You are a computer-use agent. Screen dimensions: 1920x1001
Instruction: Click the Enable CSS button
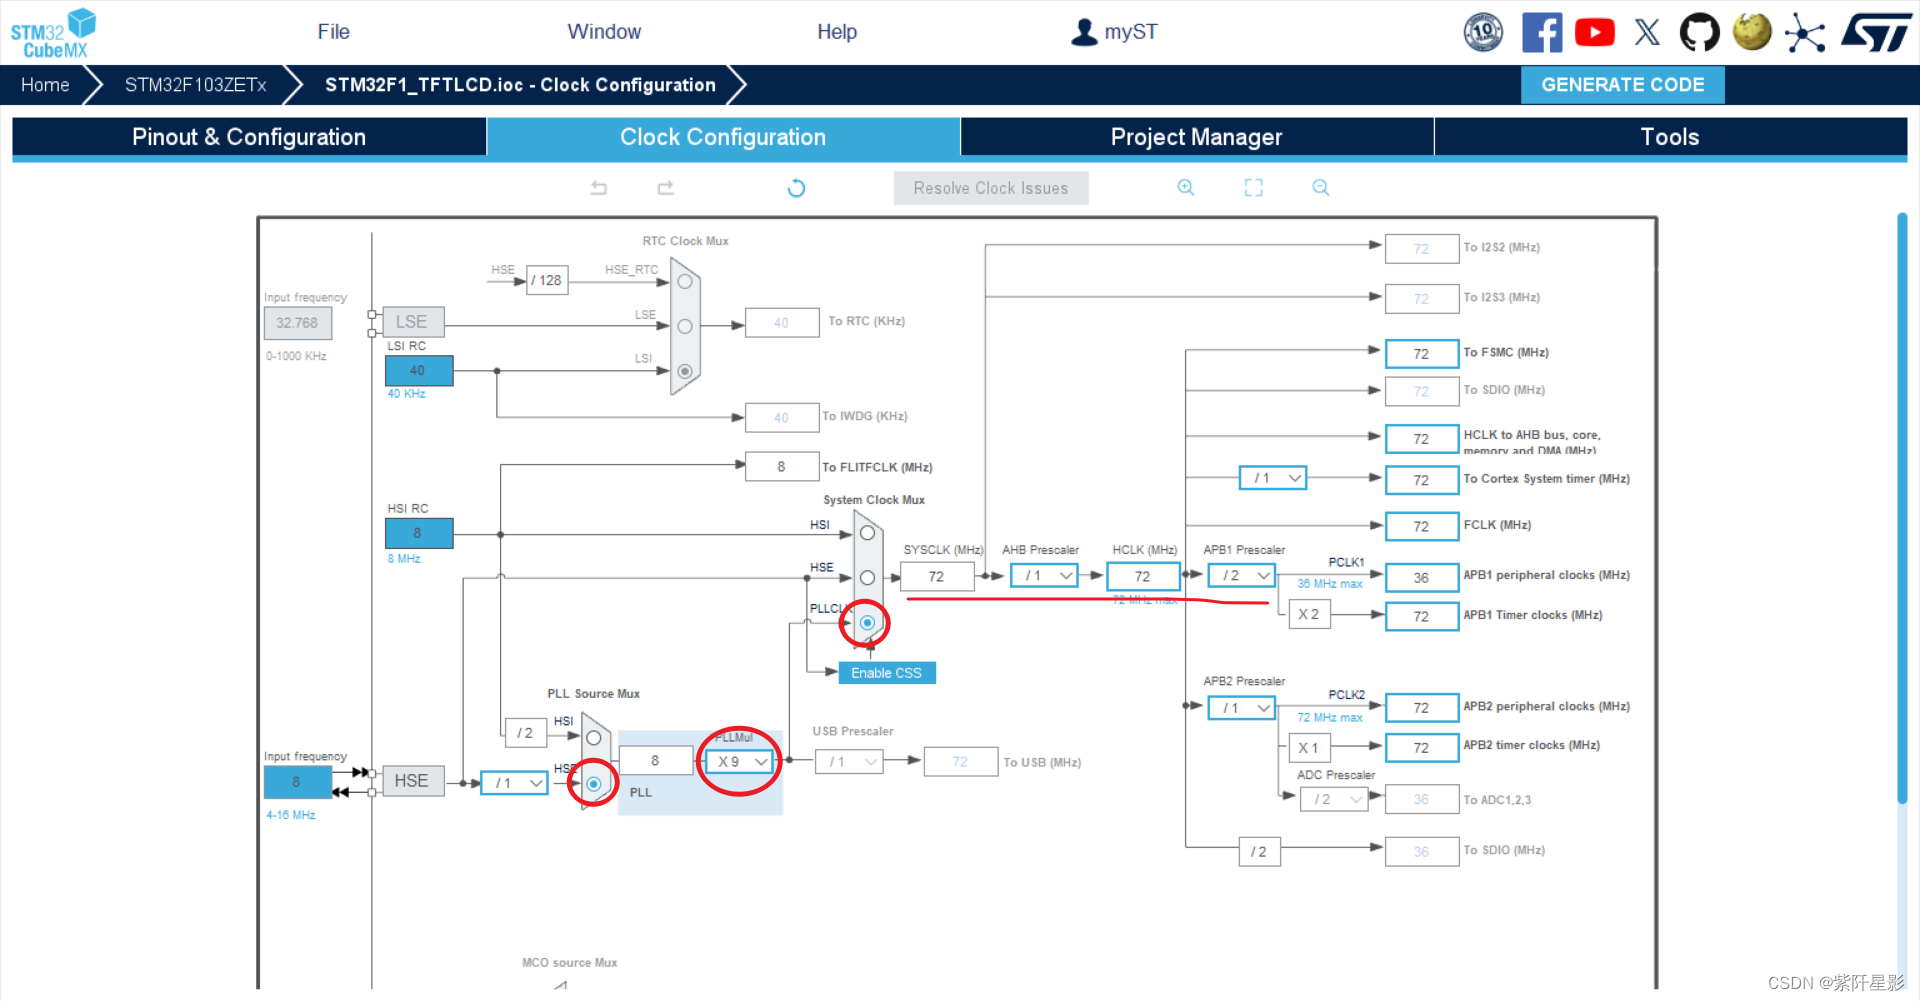[886, 673]
